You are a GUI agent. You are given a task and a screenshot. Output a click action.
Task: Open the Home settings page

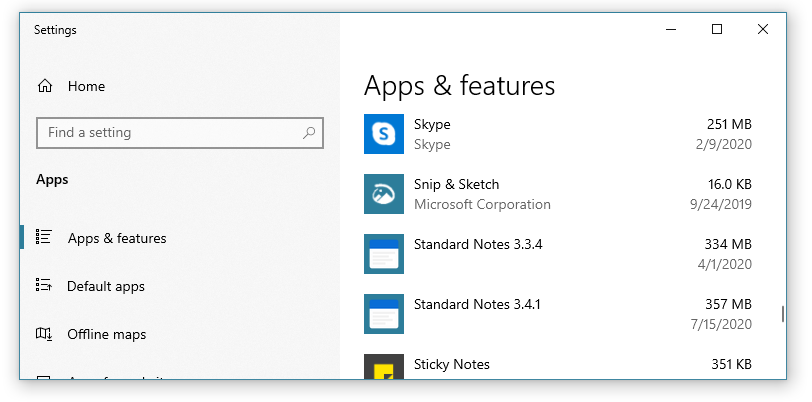pyautogui.click(x=86, y=87)
